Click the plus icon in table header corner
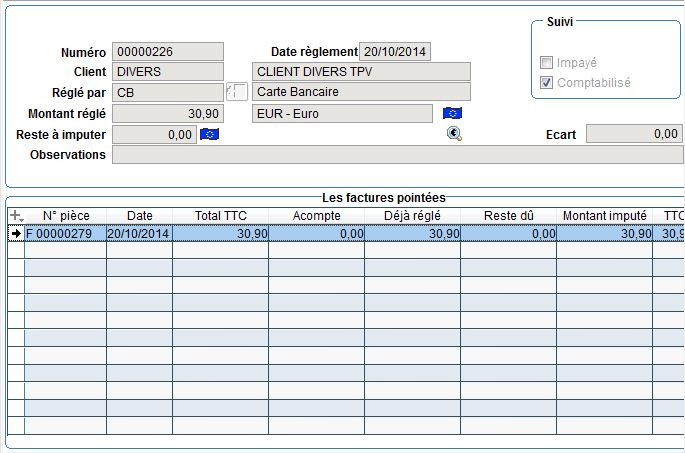This screenshot has height=453, width=685. [x=14, y=215]
